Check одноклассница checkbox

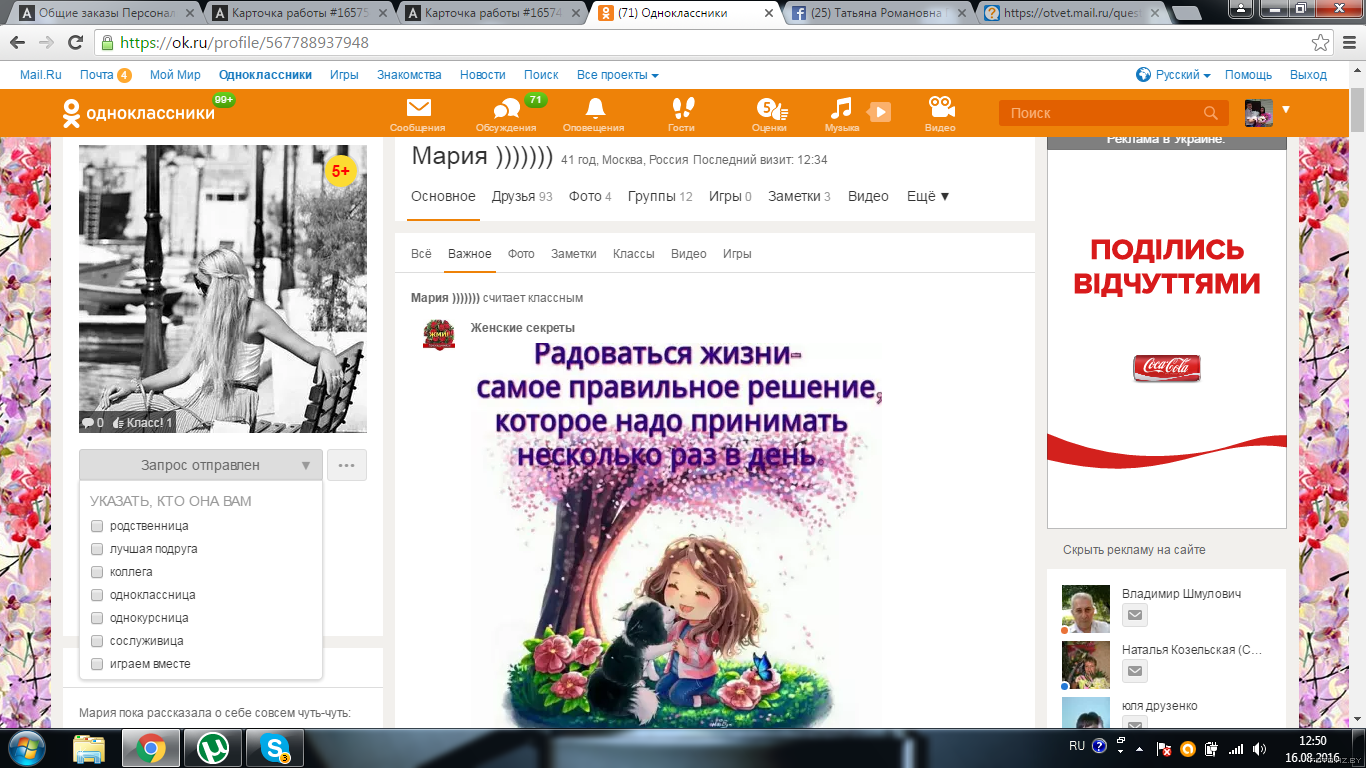97,595
